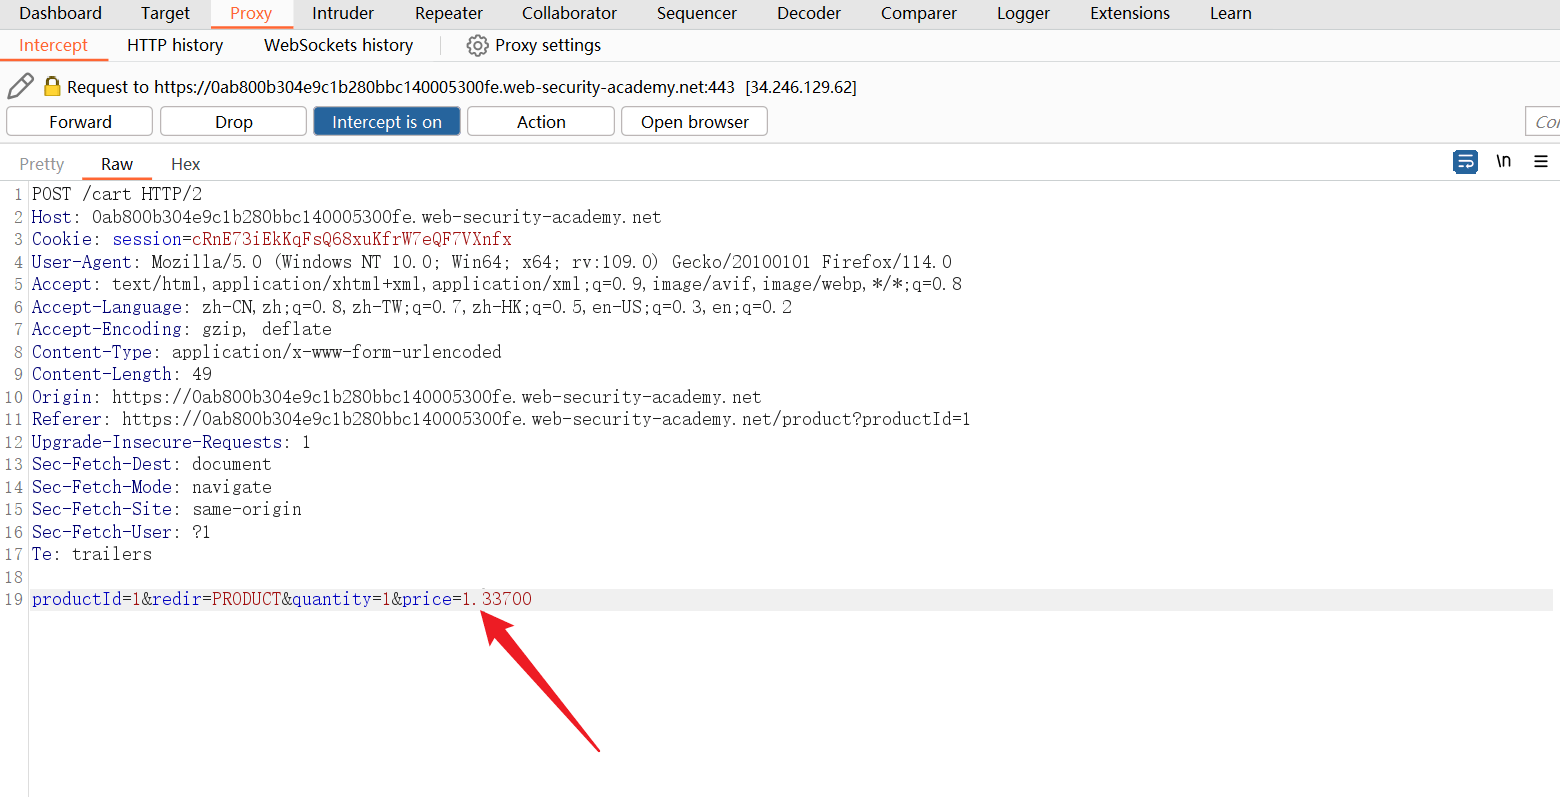Viewport: 1560px width, 797px height.
Task: Select the Raw view tab
Action: [116, 164]
